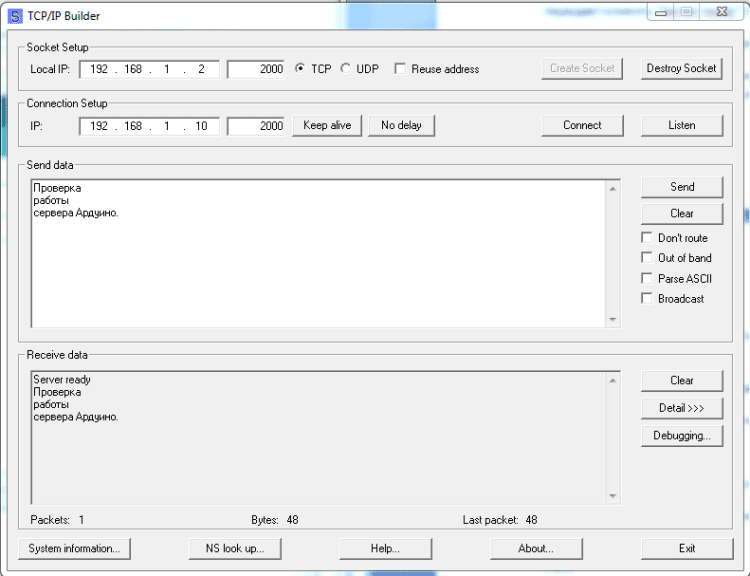Click the 'Server ready' line in Receive data
The width and height of the screenshot is (750, 576).
[62, 380]
